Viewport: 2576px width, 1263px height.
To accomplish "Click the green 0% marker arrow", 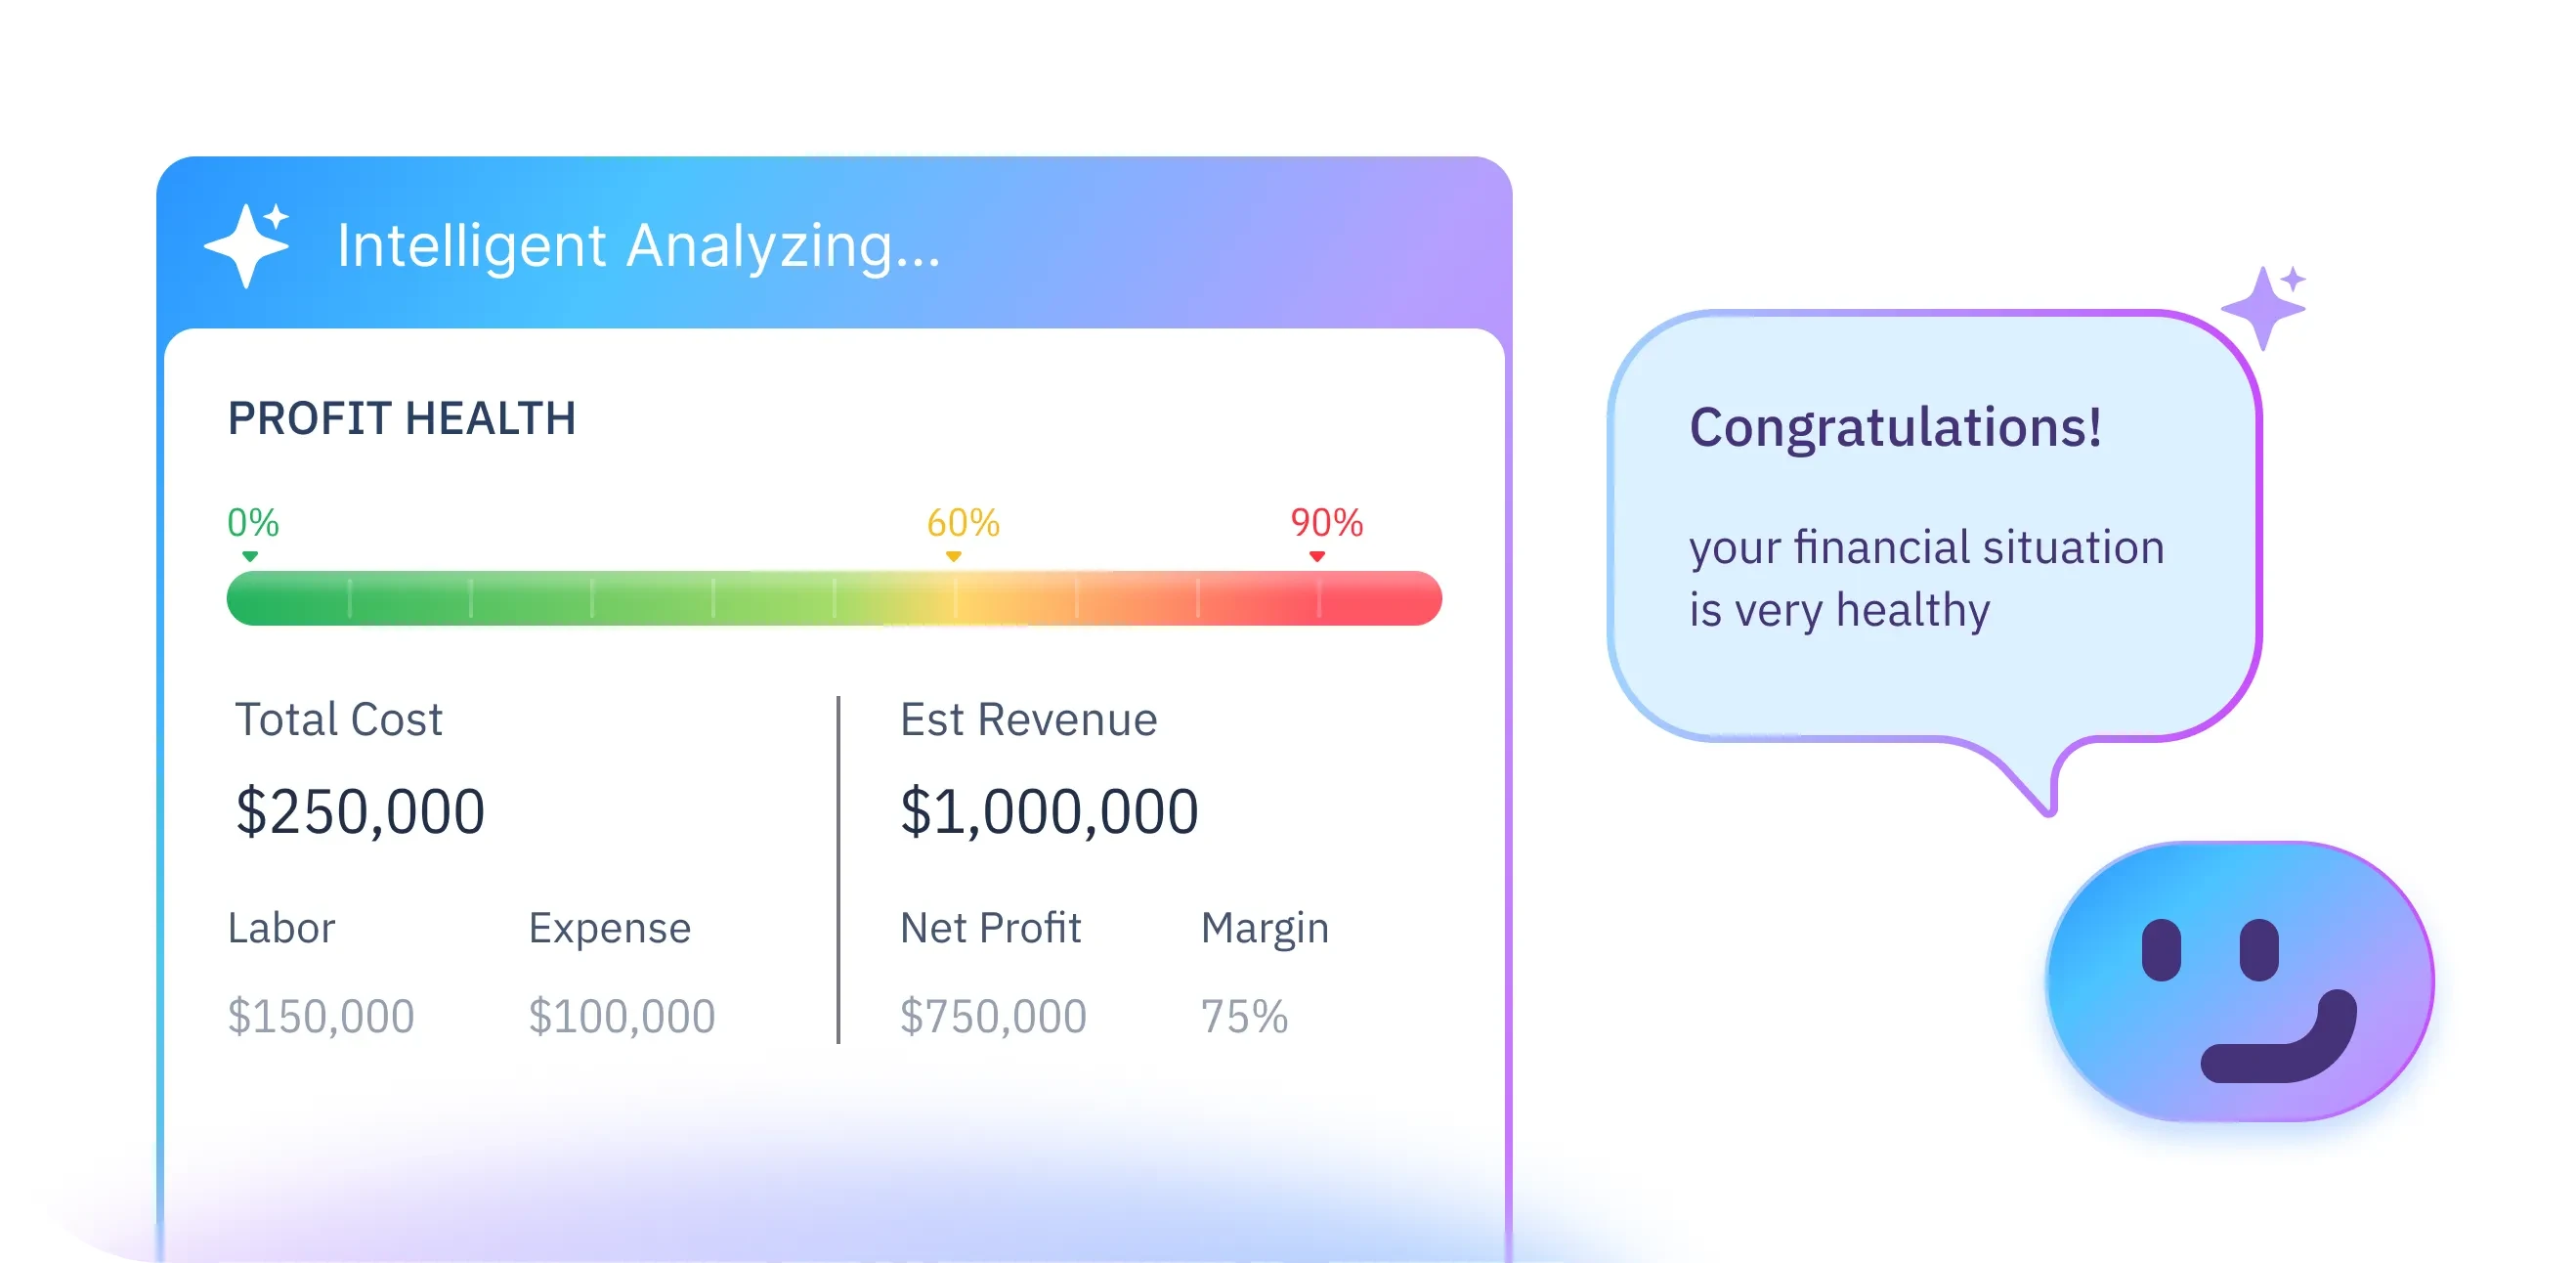I will point(250,556).
